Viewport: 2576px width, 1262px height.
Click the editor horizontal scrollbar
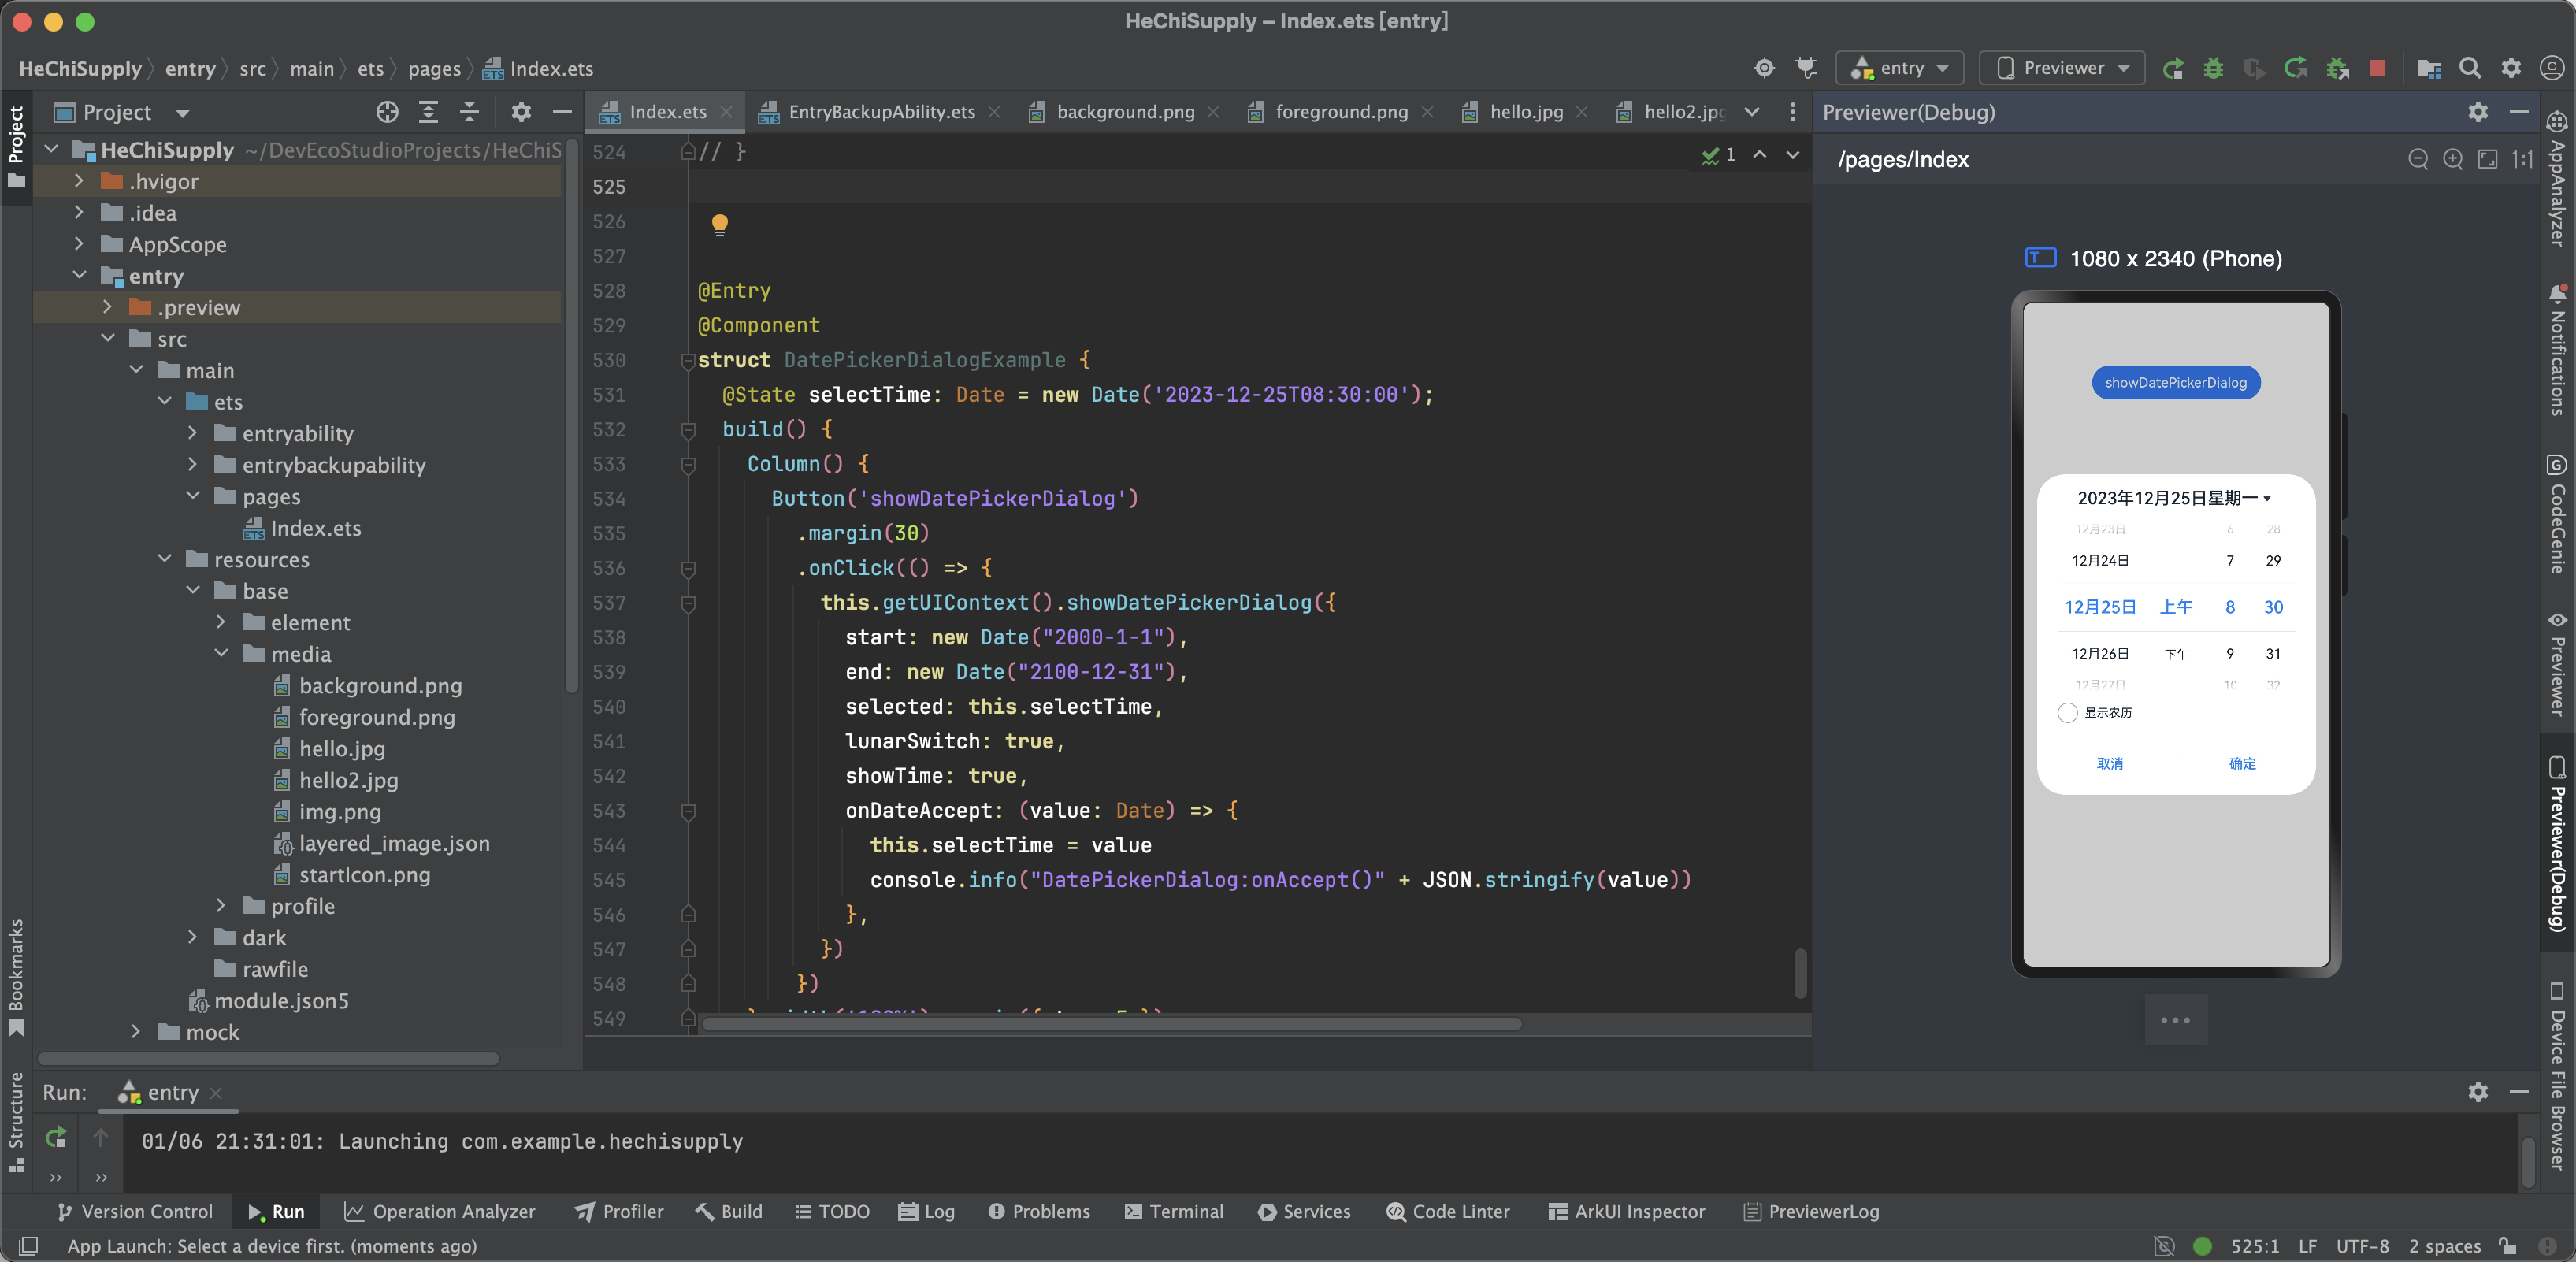(1110, 1024)
